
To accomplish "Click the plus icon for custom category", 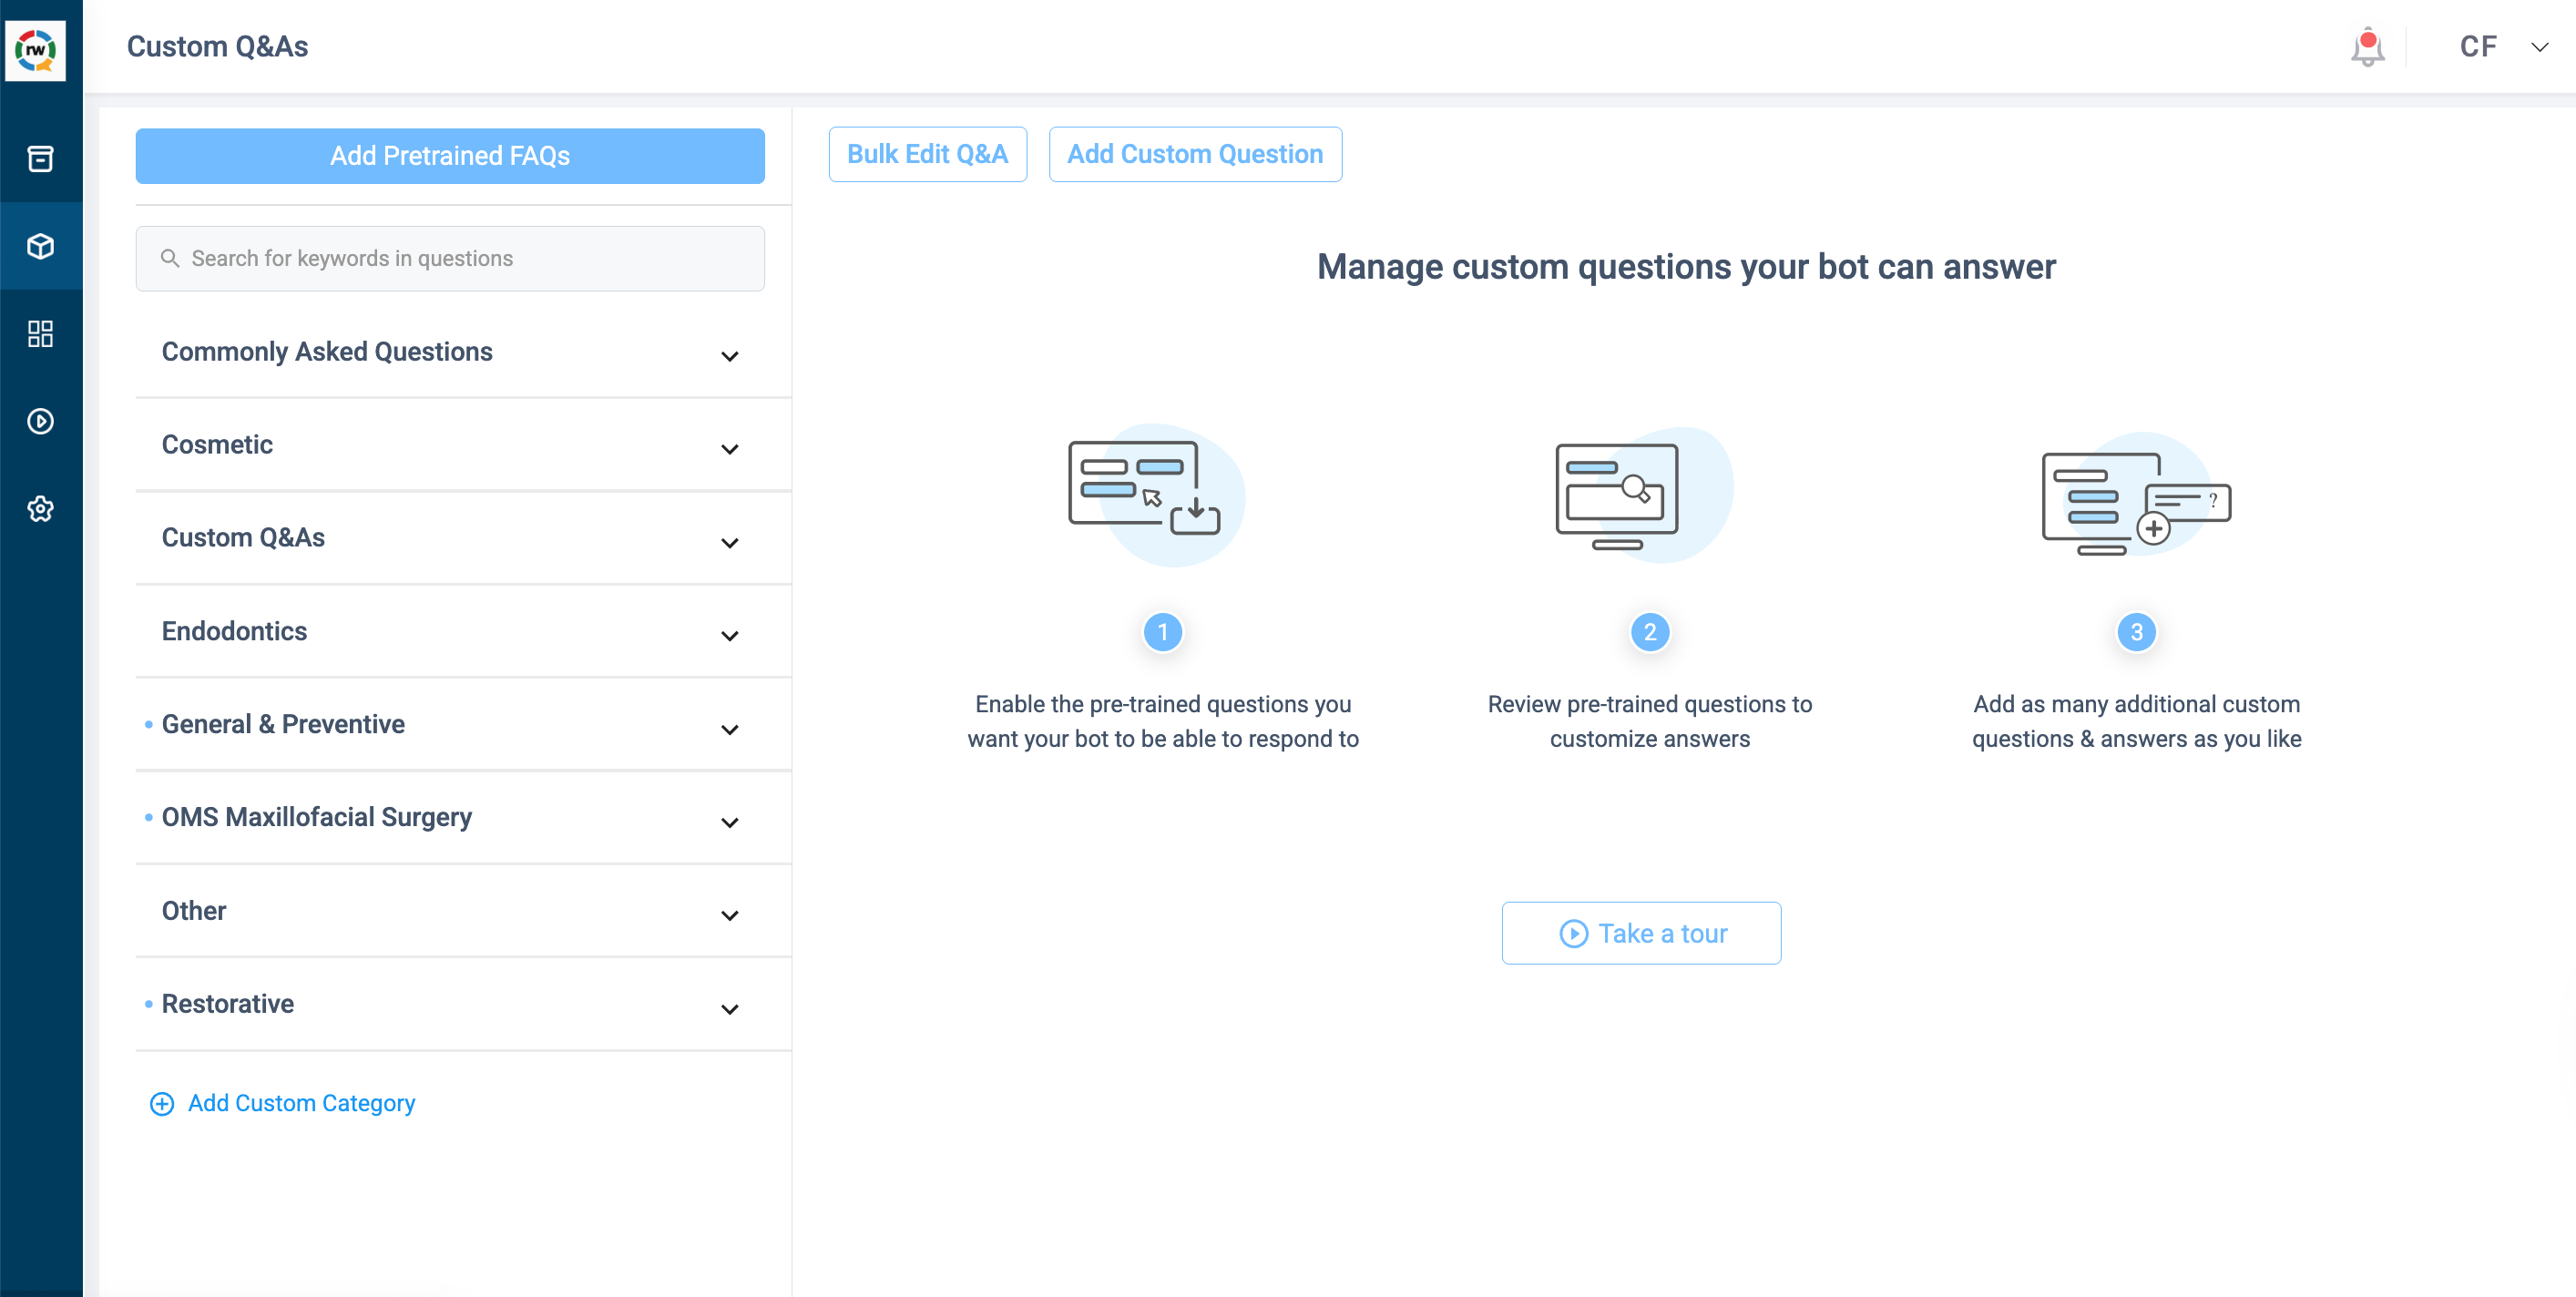I will (161, 1103).
